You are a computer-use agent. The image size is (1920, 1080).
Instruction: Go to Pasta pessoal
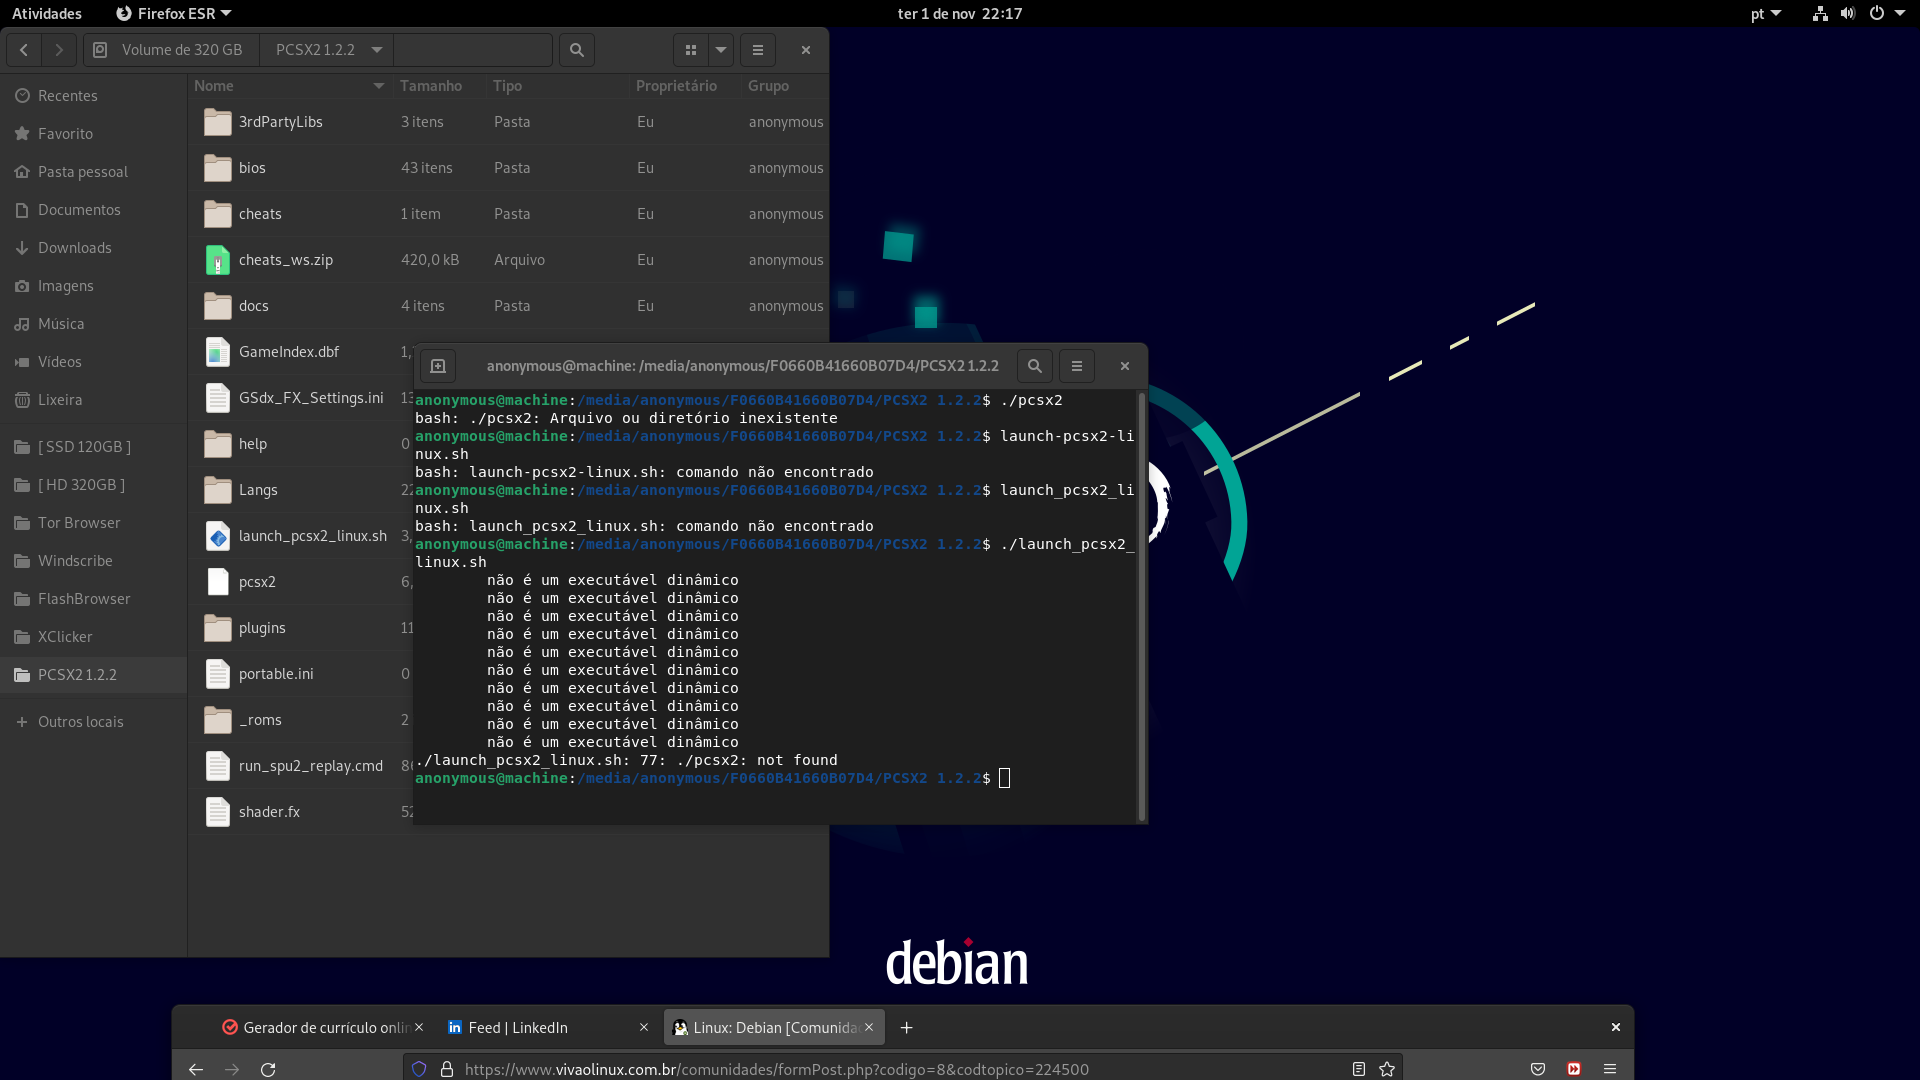pos(94,172)
